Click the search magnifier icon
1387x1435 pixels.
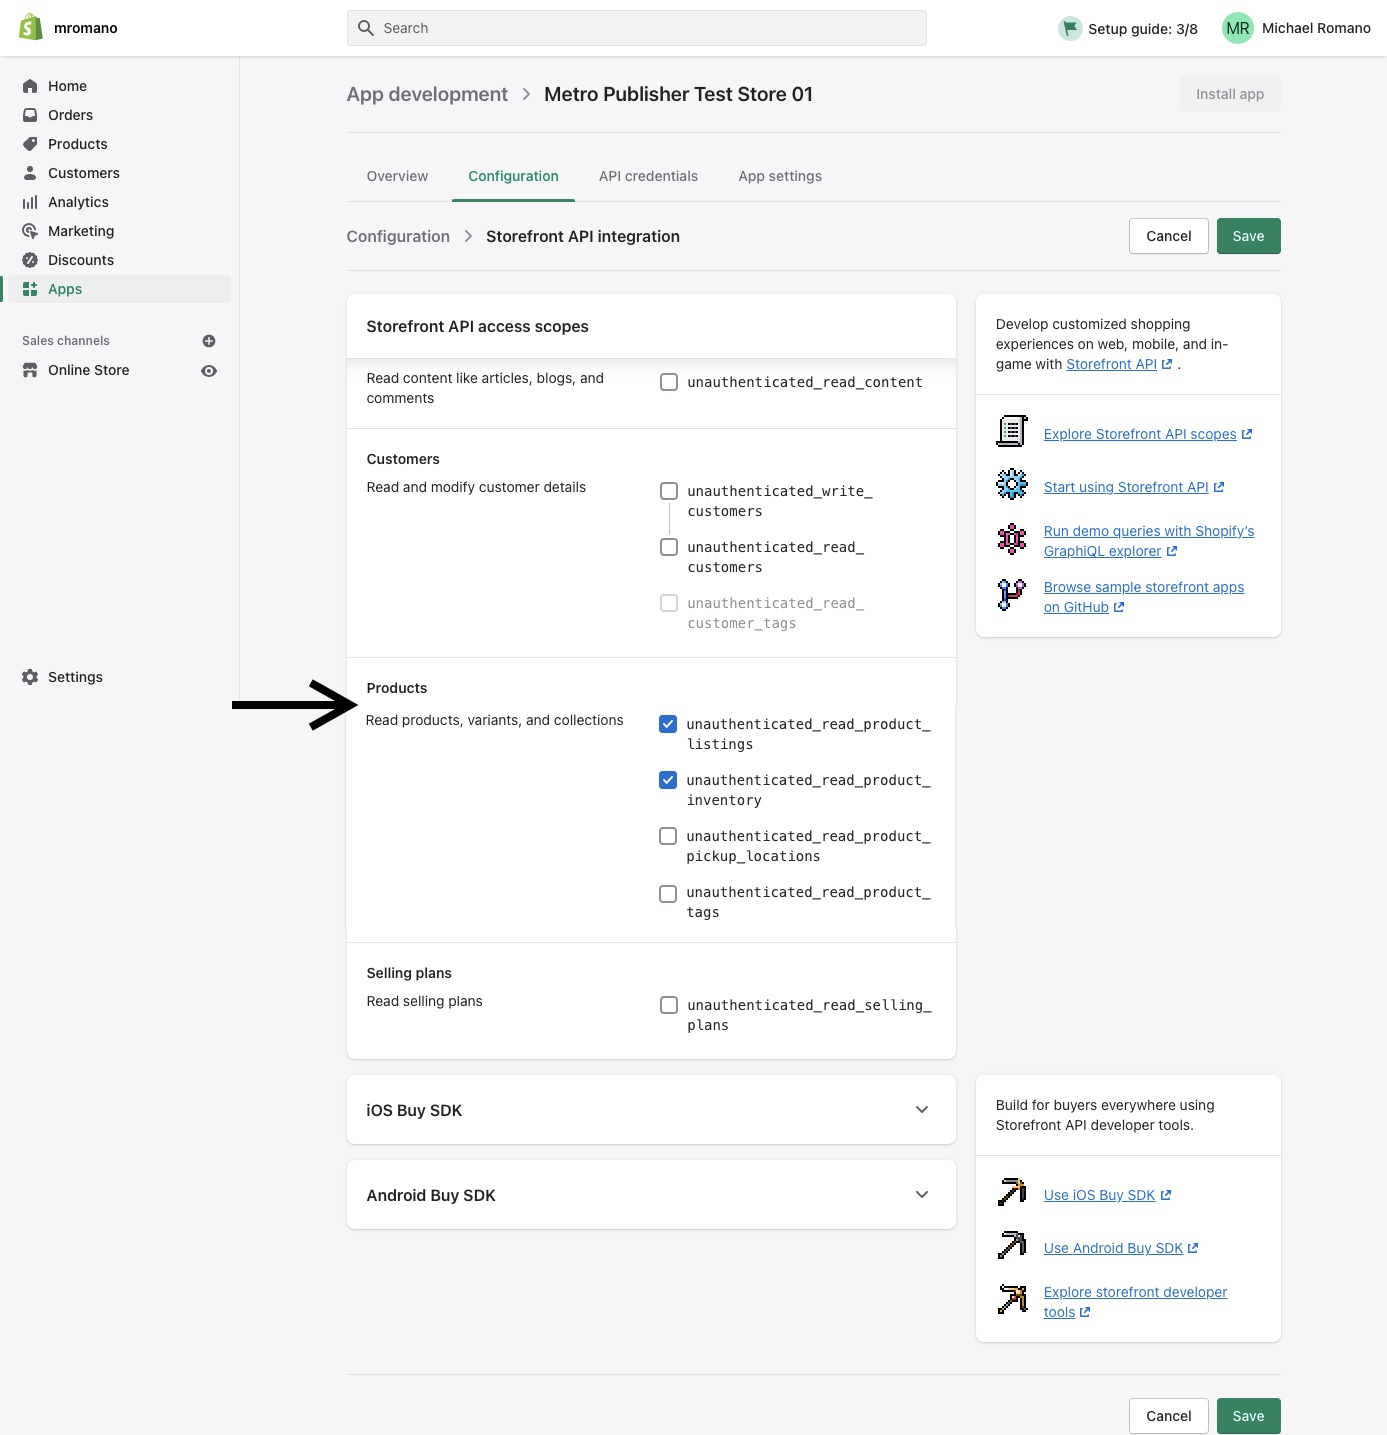pyautogui.click(x=366, y=28)
